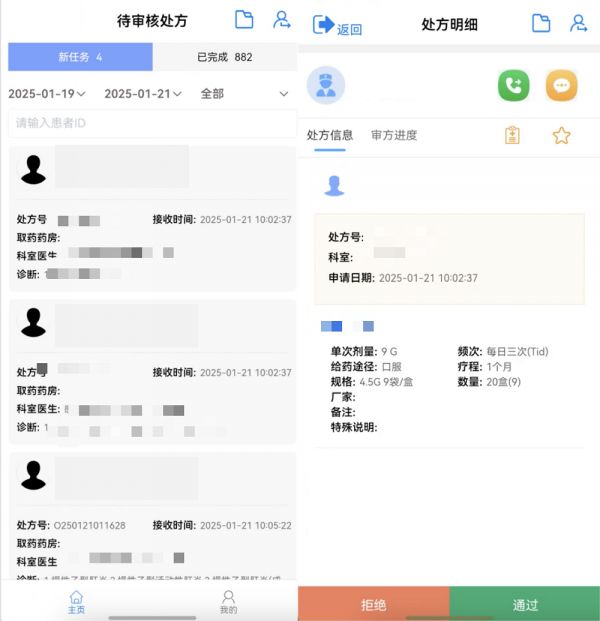This screenshot has height=621, width=600.
Task: Switch to 新任务 4 tab
Action: [80, 57]
